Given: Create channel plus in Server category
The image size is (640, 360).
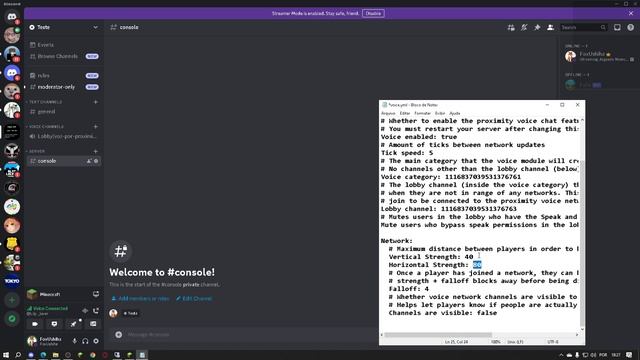Looking at the screenshot, I should (x=96, y=151).
